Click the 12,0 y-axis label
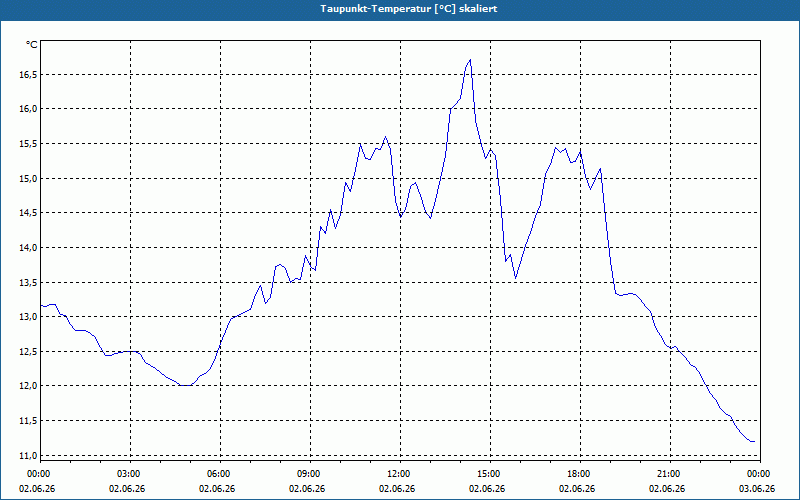Viewport: 800px width, 500px height. click(28, 386)
